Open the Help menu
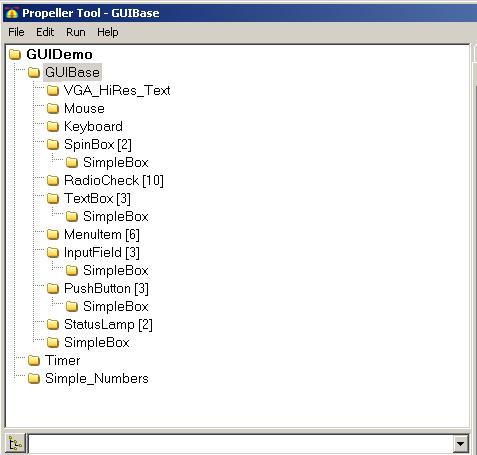The image size is (477, 455). point(108,32)
